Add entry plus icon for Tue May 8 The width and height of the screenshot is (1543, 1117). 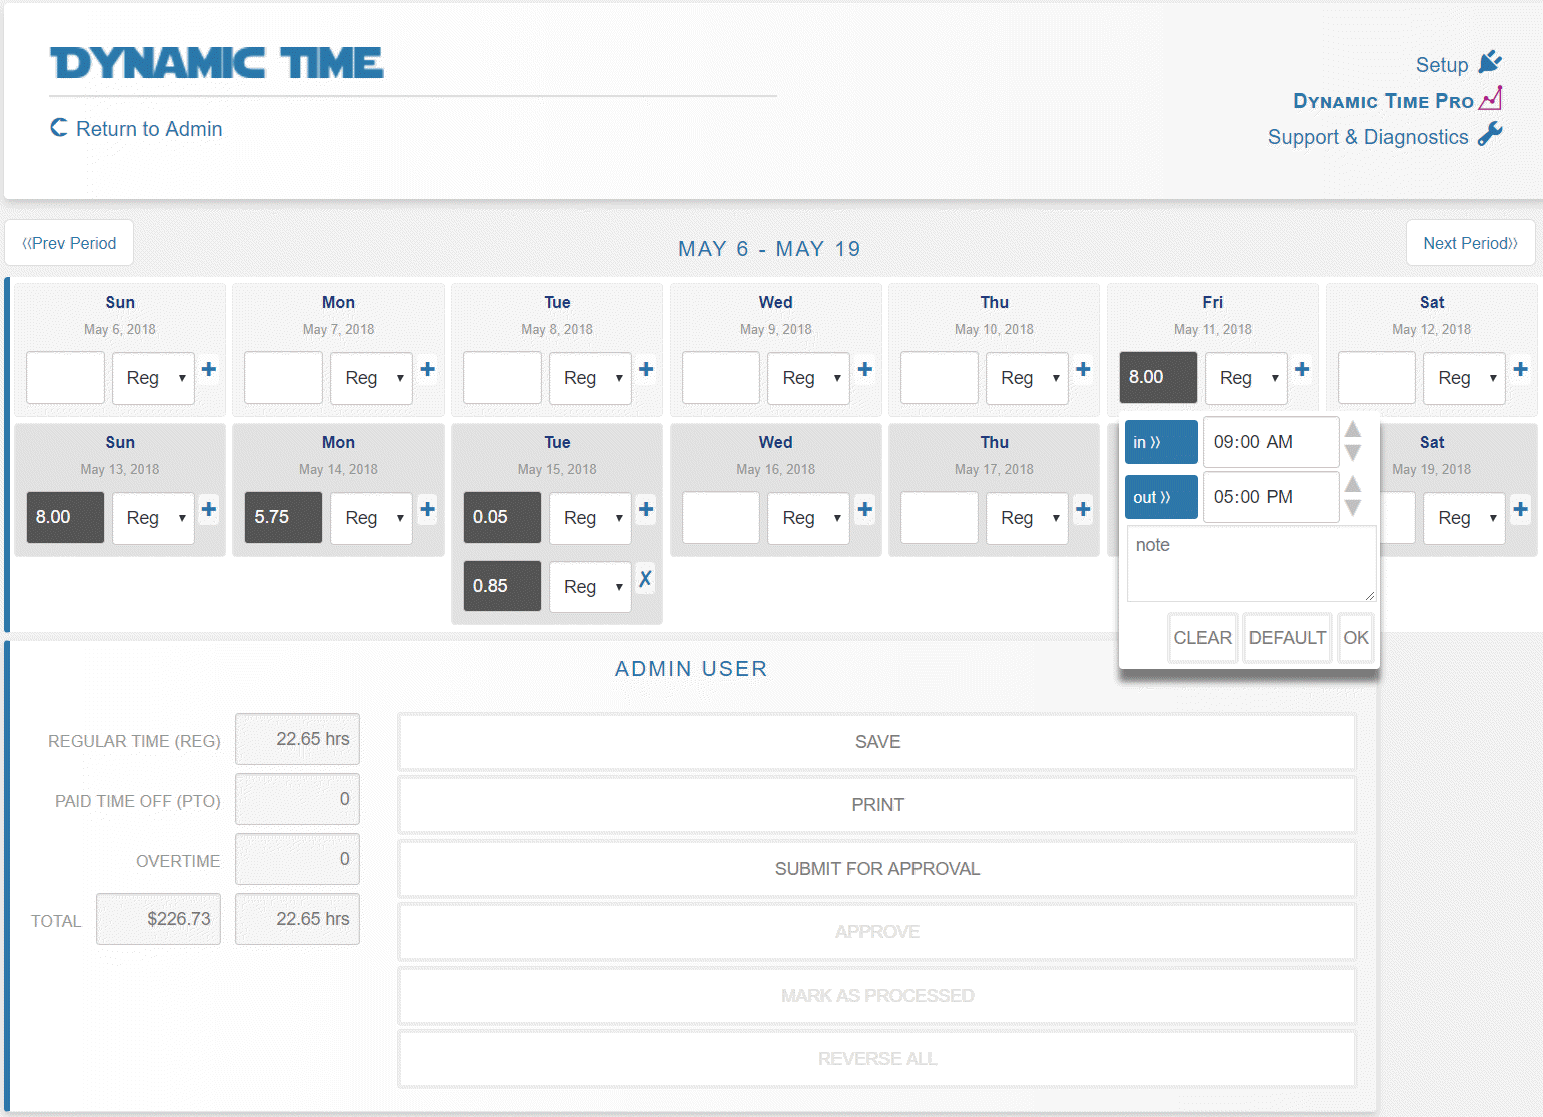(646, 369)
